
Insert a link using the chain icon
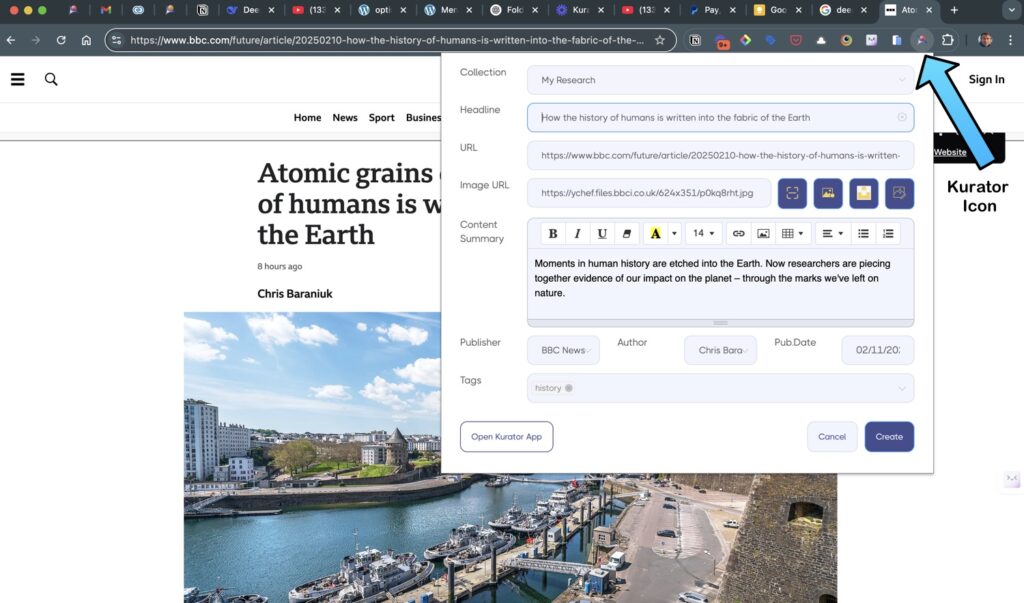click(738, 233)
